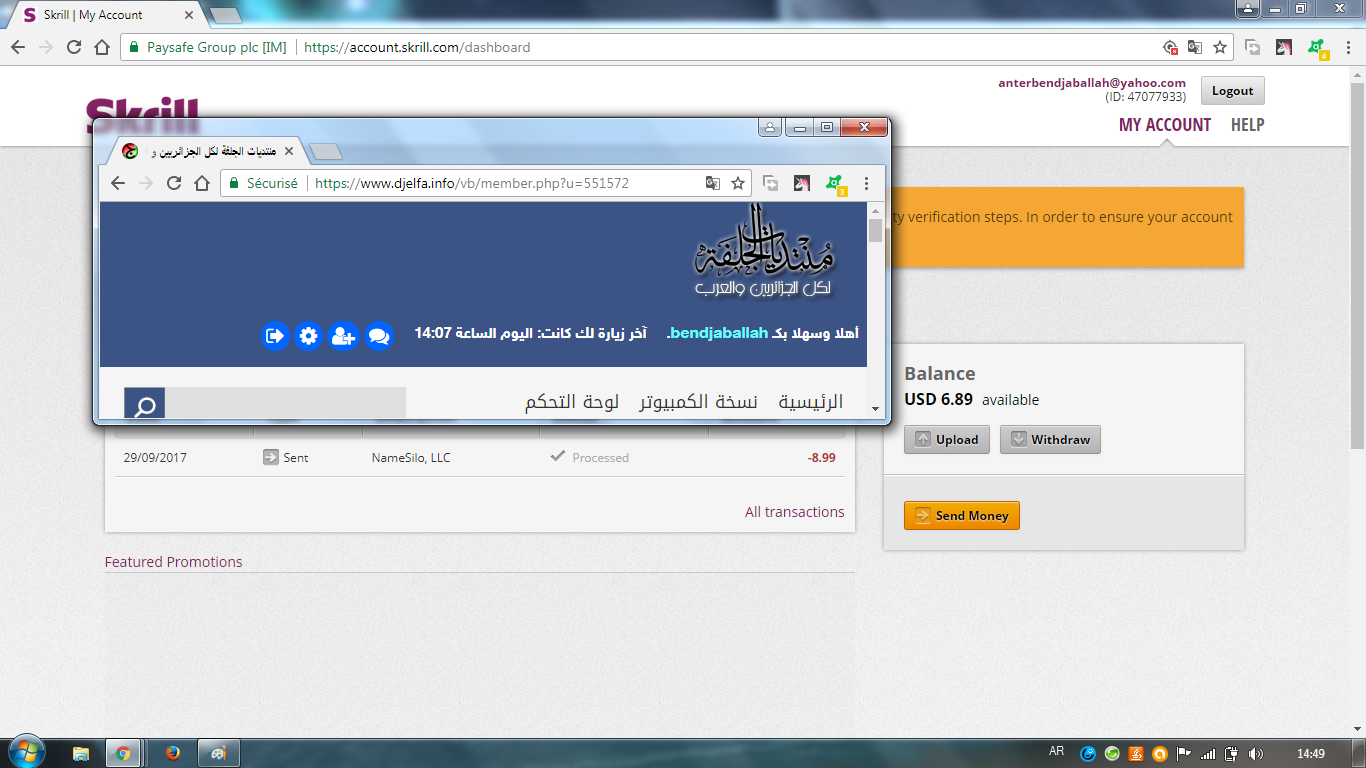Close the djelfa forum tab
Screen dimensions: 1366x768
tap(289, 151)
